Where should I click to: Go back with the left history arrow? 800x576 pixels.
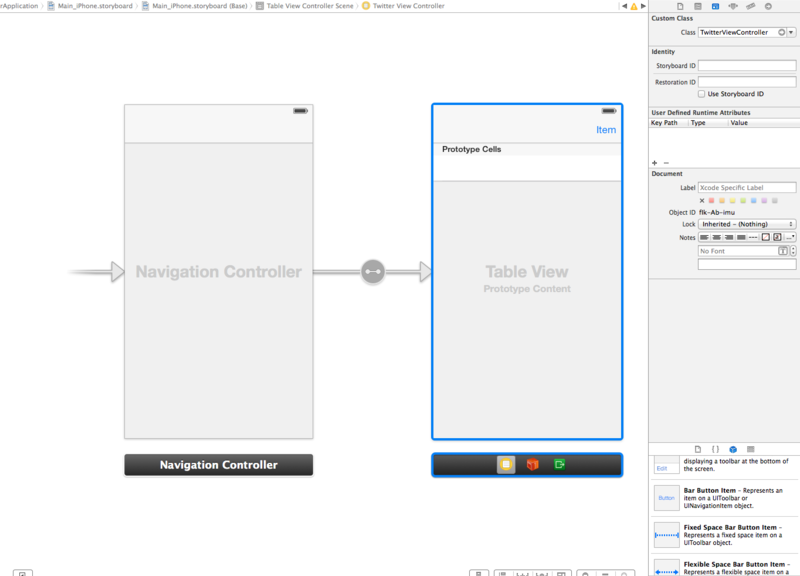pos(624,6)
